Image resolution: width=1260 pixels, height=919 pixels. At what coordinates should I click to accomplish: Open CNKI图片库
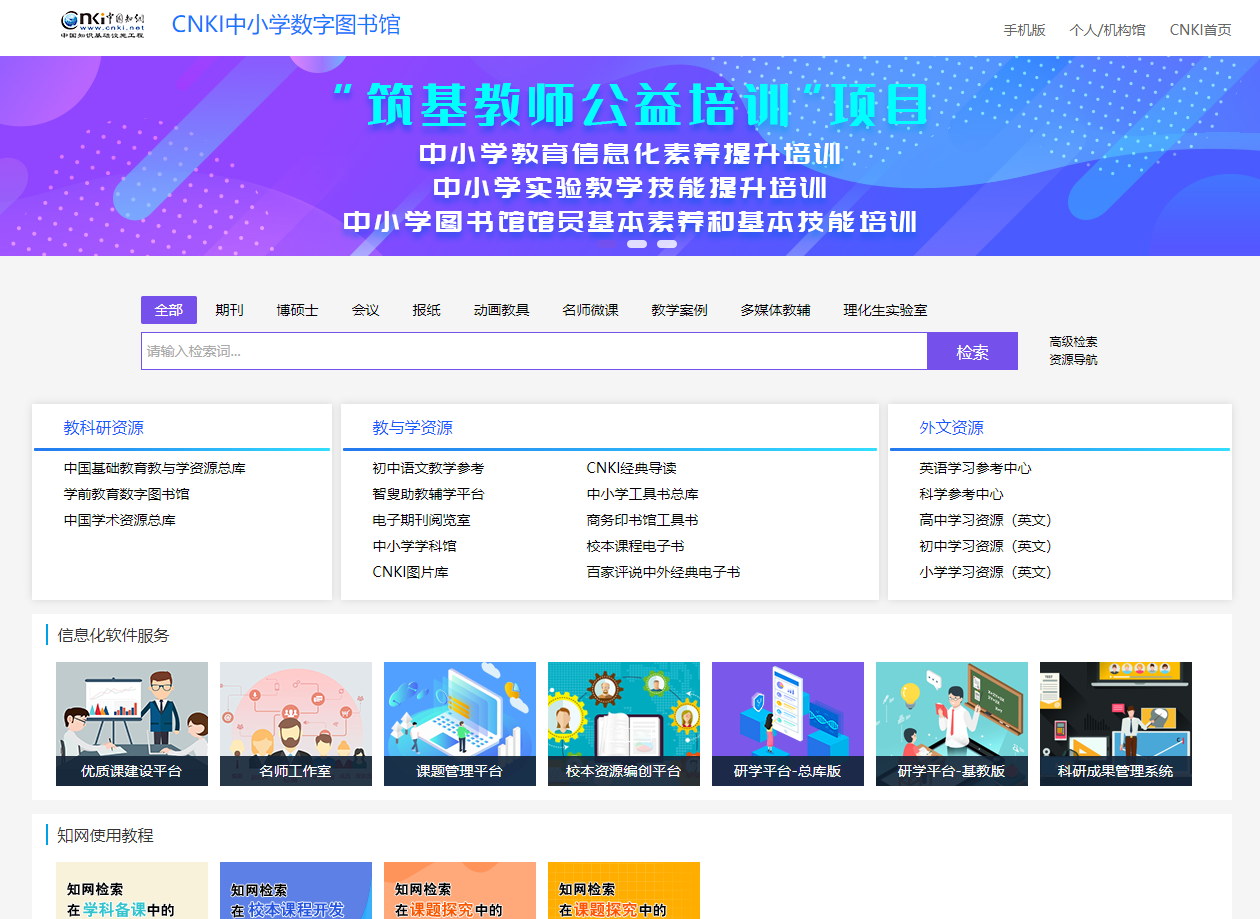coord(410,572)
